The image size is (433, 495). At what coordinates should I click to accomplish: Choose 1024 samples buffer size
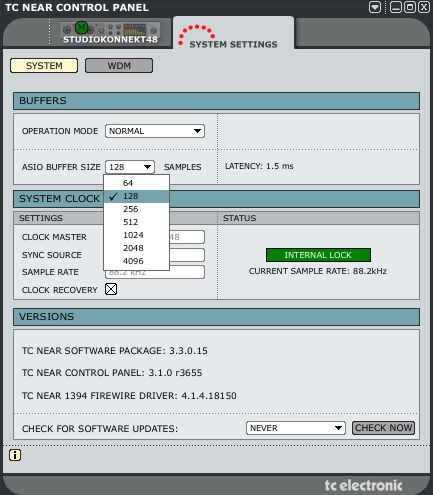coord(137,235)
